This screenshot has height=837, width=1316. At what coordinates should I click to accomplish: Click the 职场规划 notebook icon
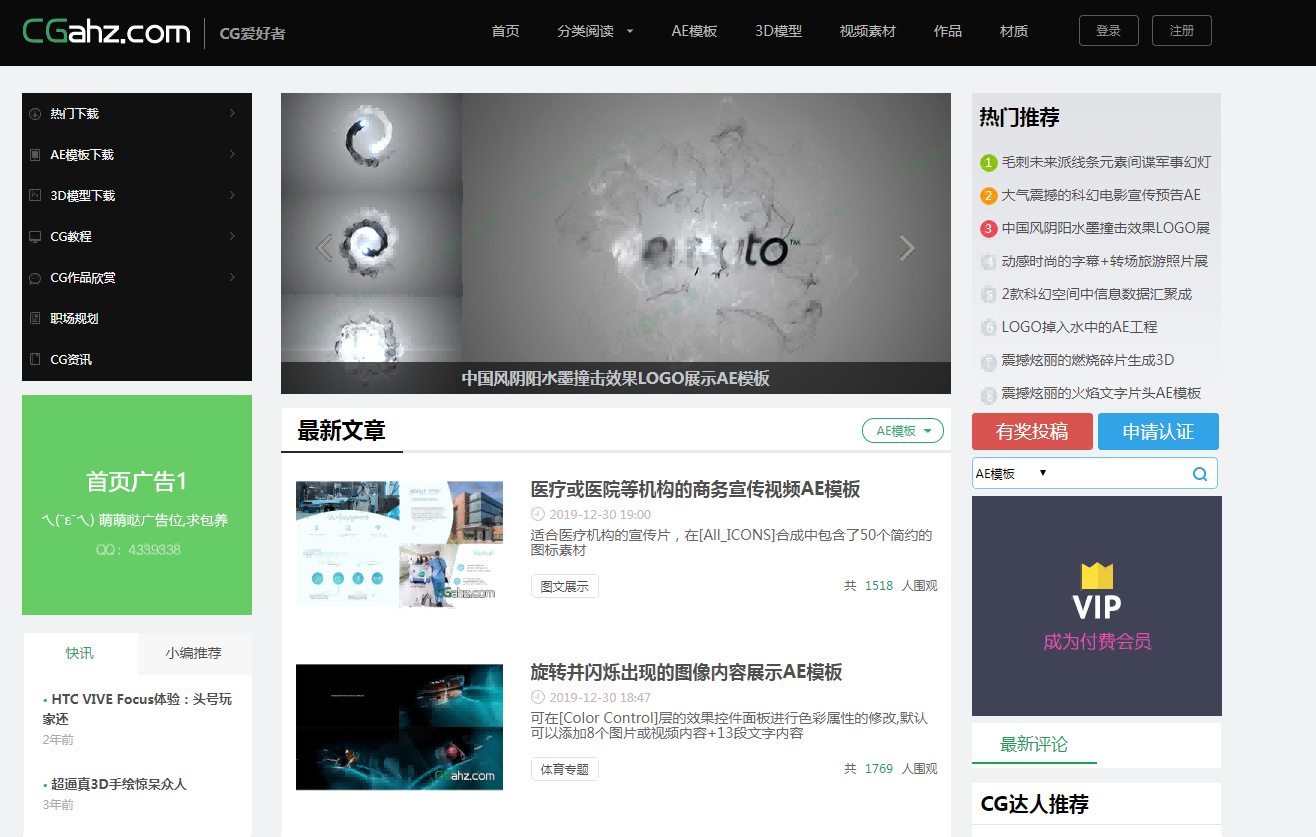pos(35,317)
